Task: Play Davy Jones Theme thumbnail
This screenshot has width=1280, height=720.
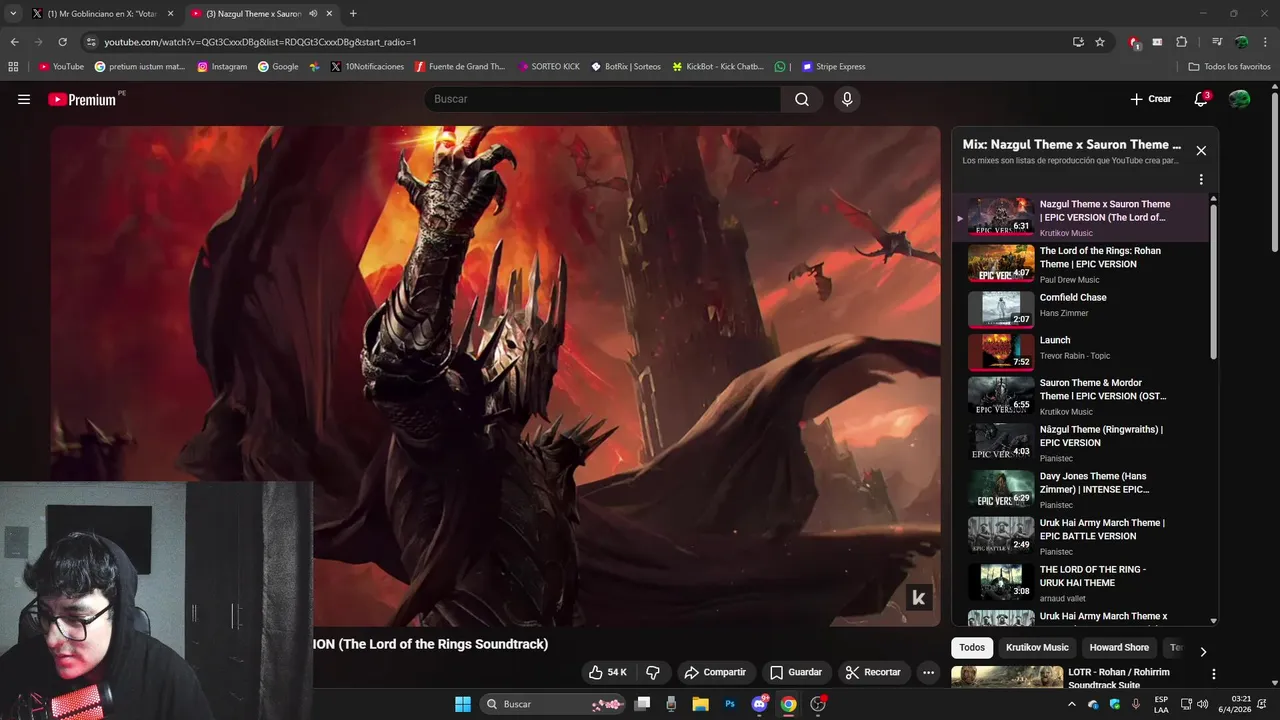Action: click(x=1001, y=488)
